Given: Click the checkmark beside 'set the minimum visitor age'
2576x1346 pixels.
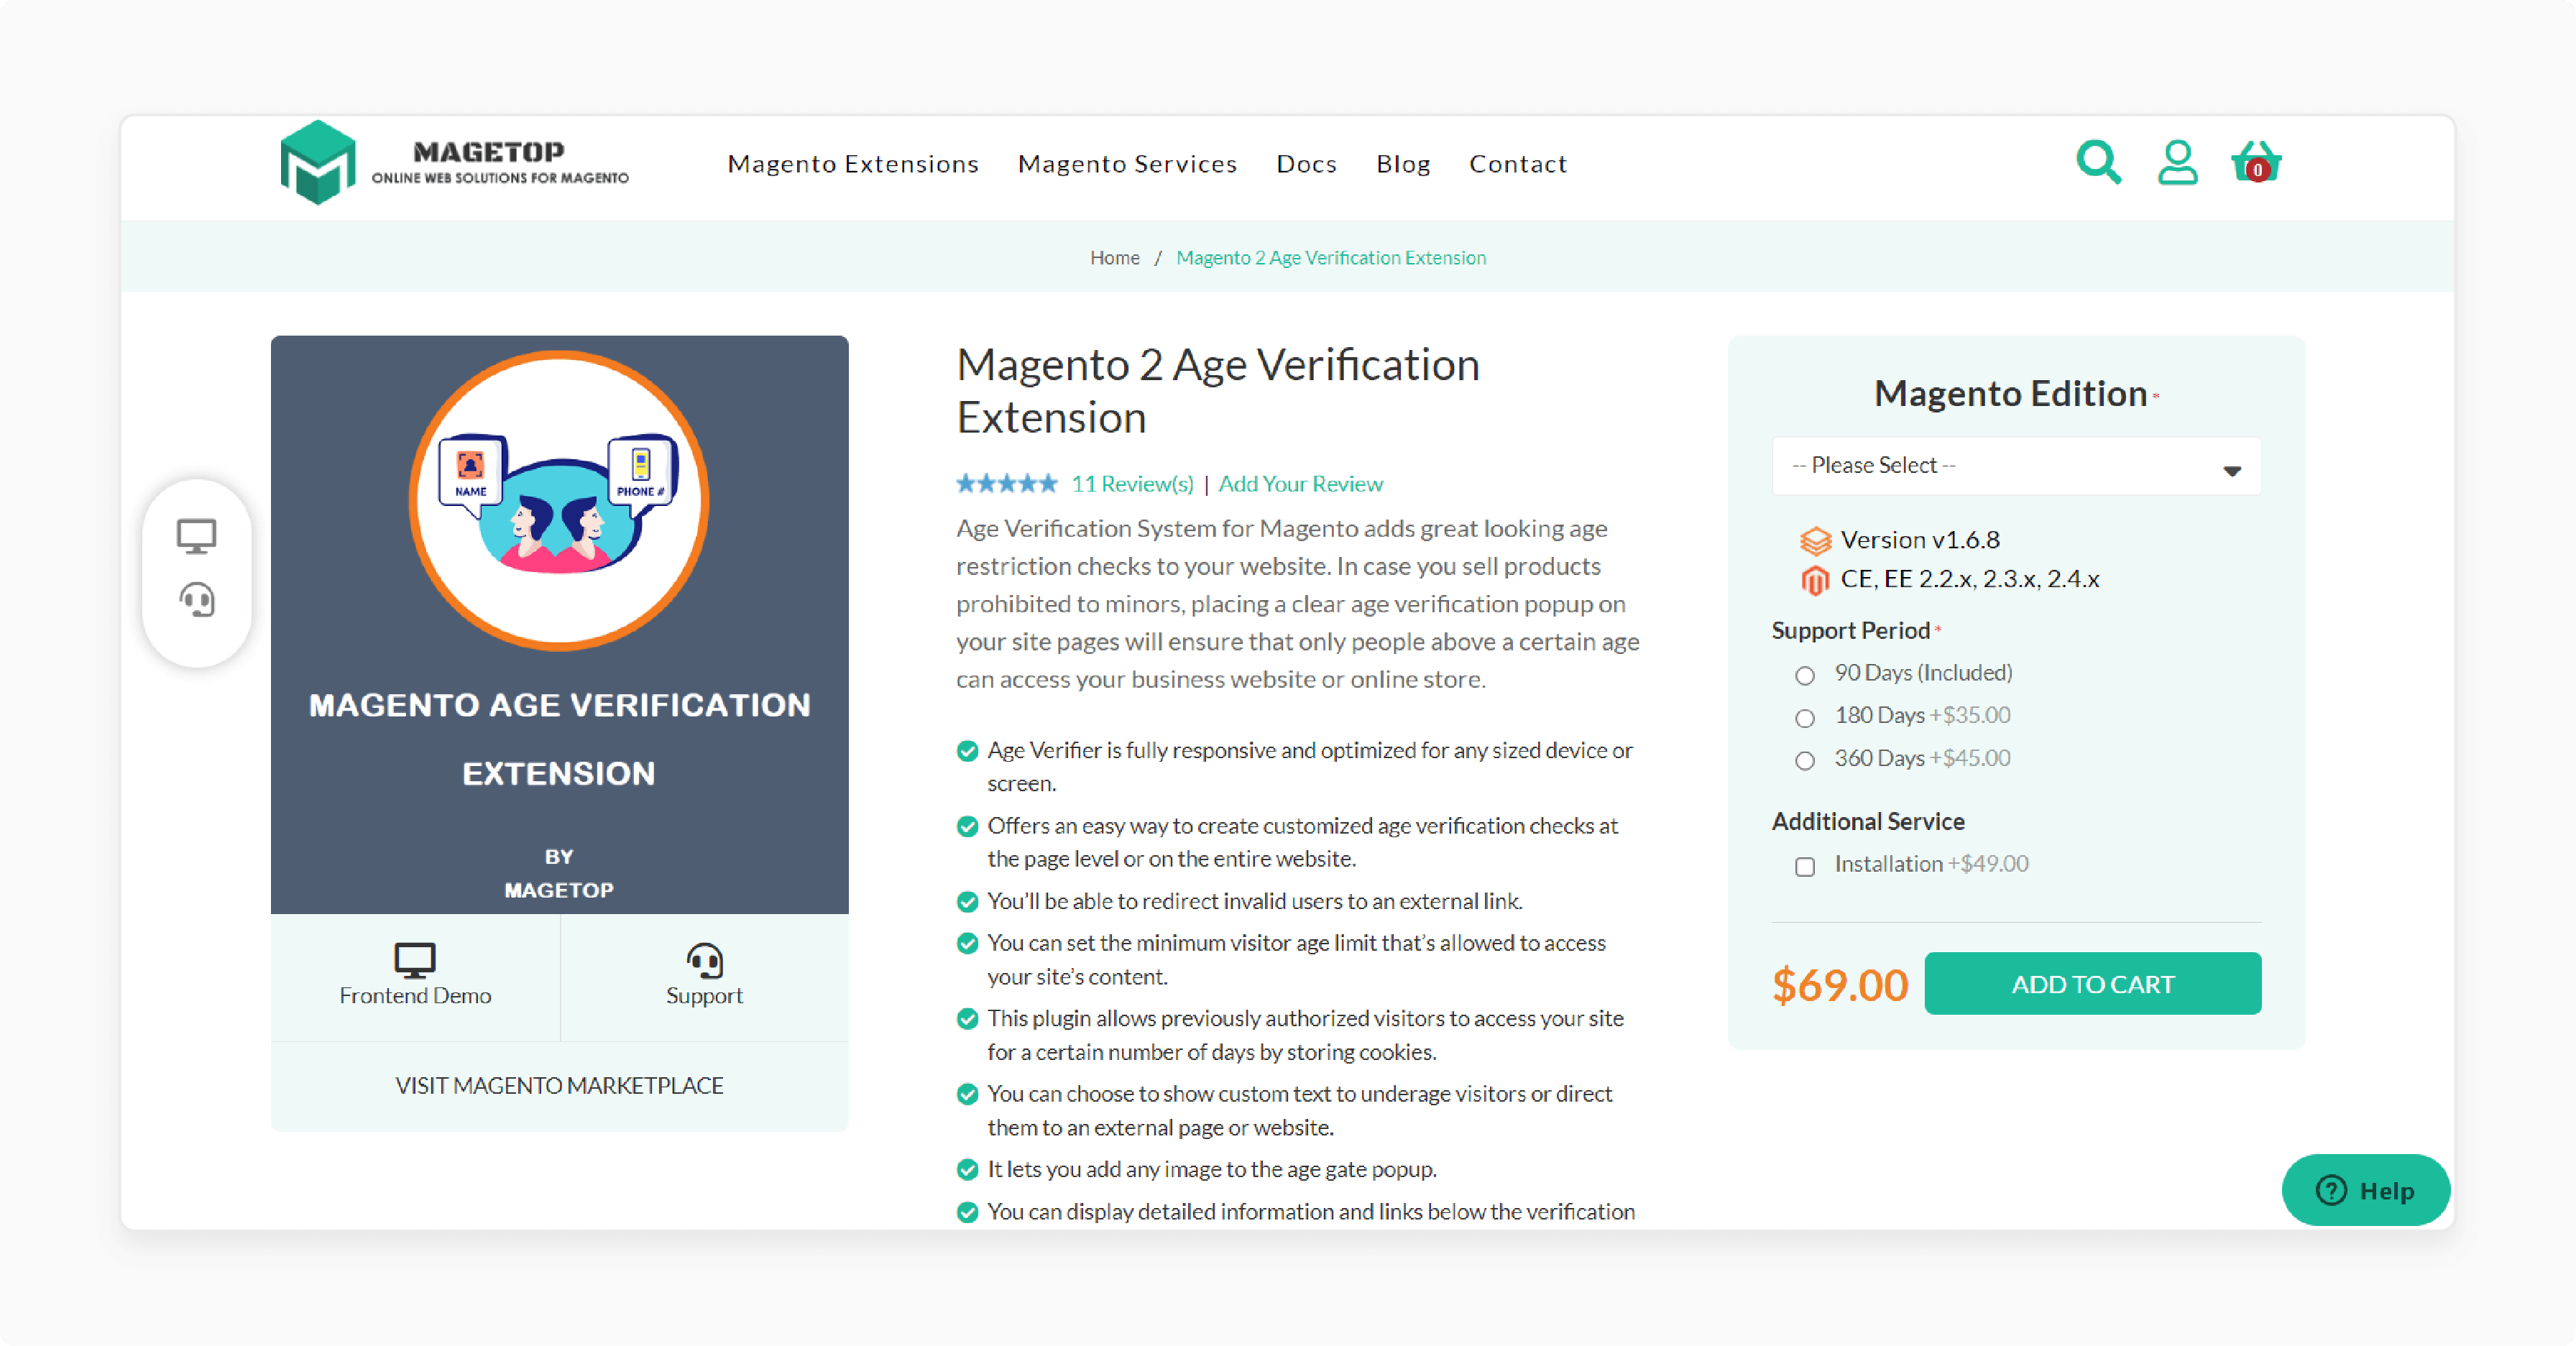Looking at the screenshot, I should (966, 944).
